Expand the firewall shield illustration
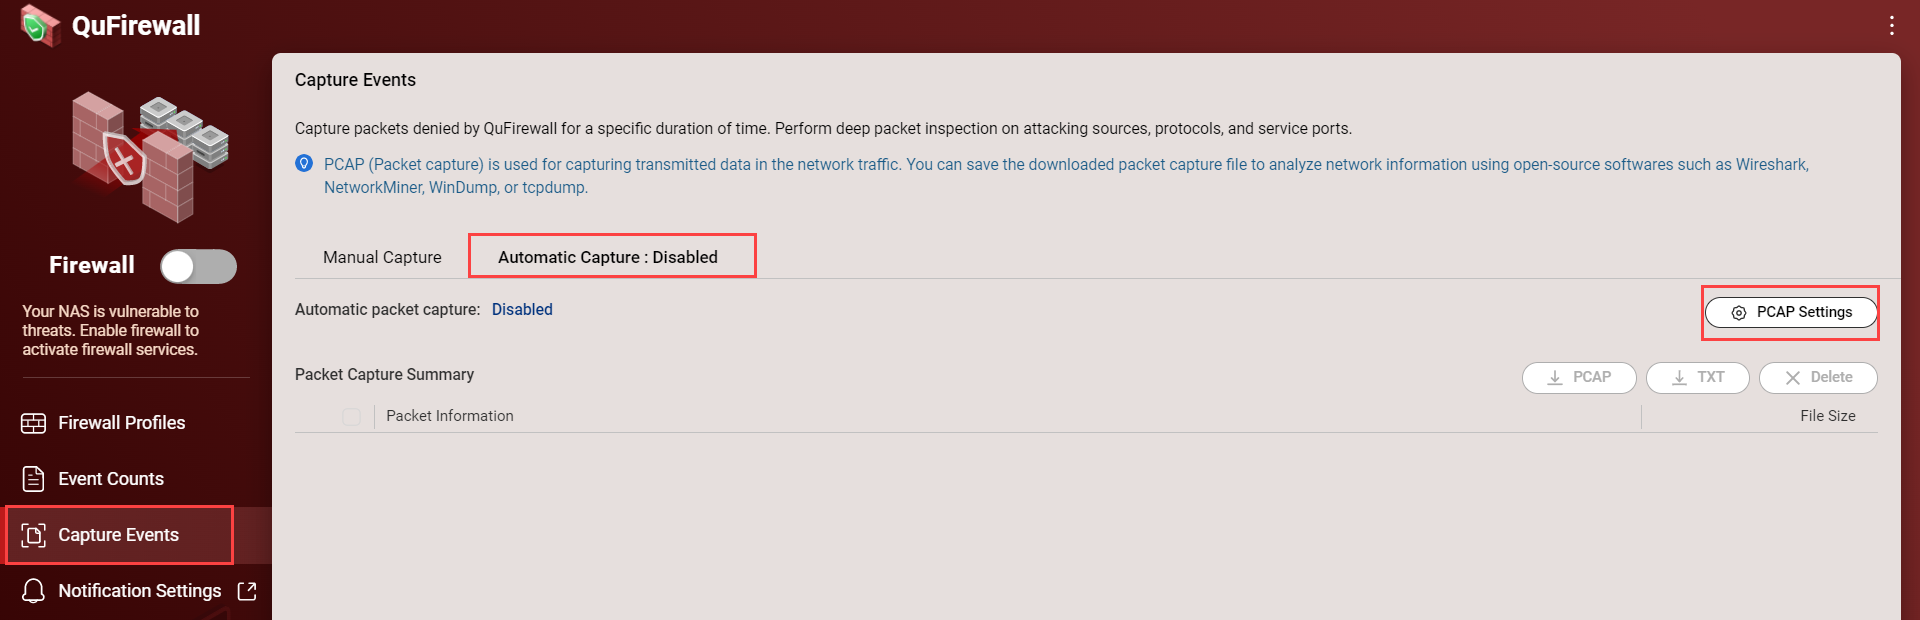This screenshot has width=1920, height=620. click(x=148, y=155)
